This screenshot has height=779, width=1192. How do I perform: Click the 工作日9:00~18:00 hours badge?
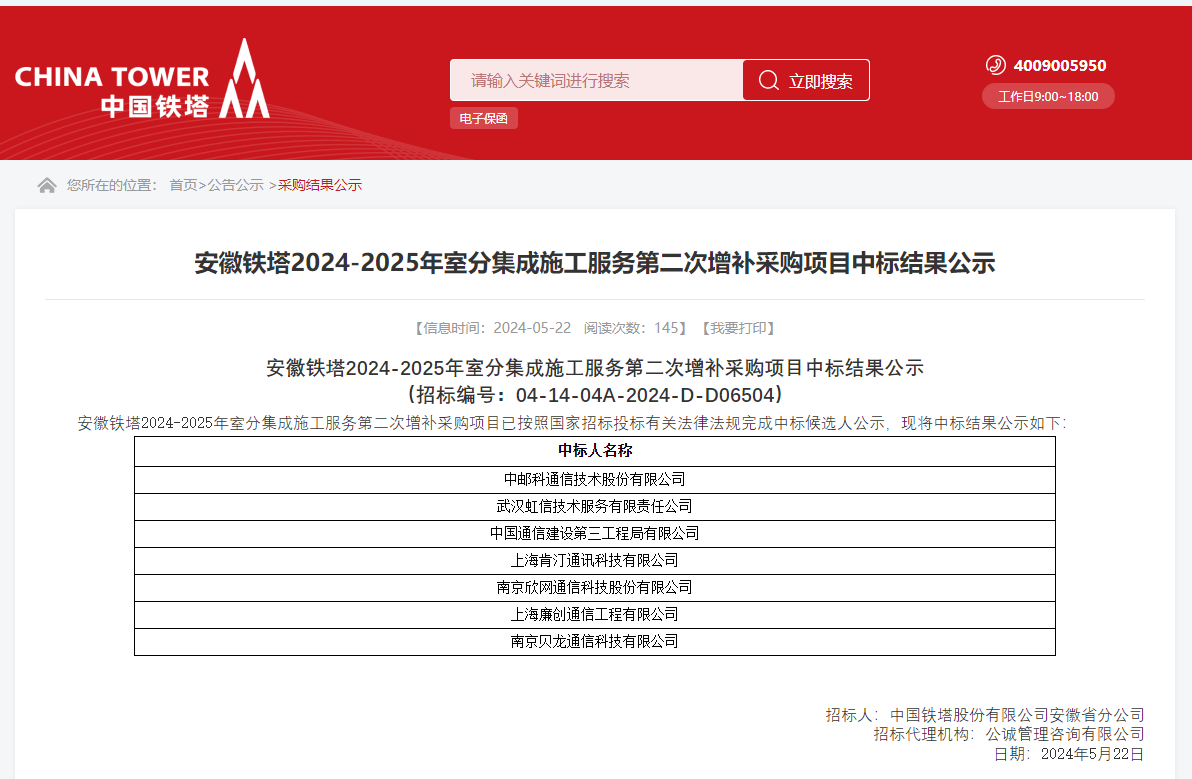[1047, 97]
